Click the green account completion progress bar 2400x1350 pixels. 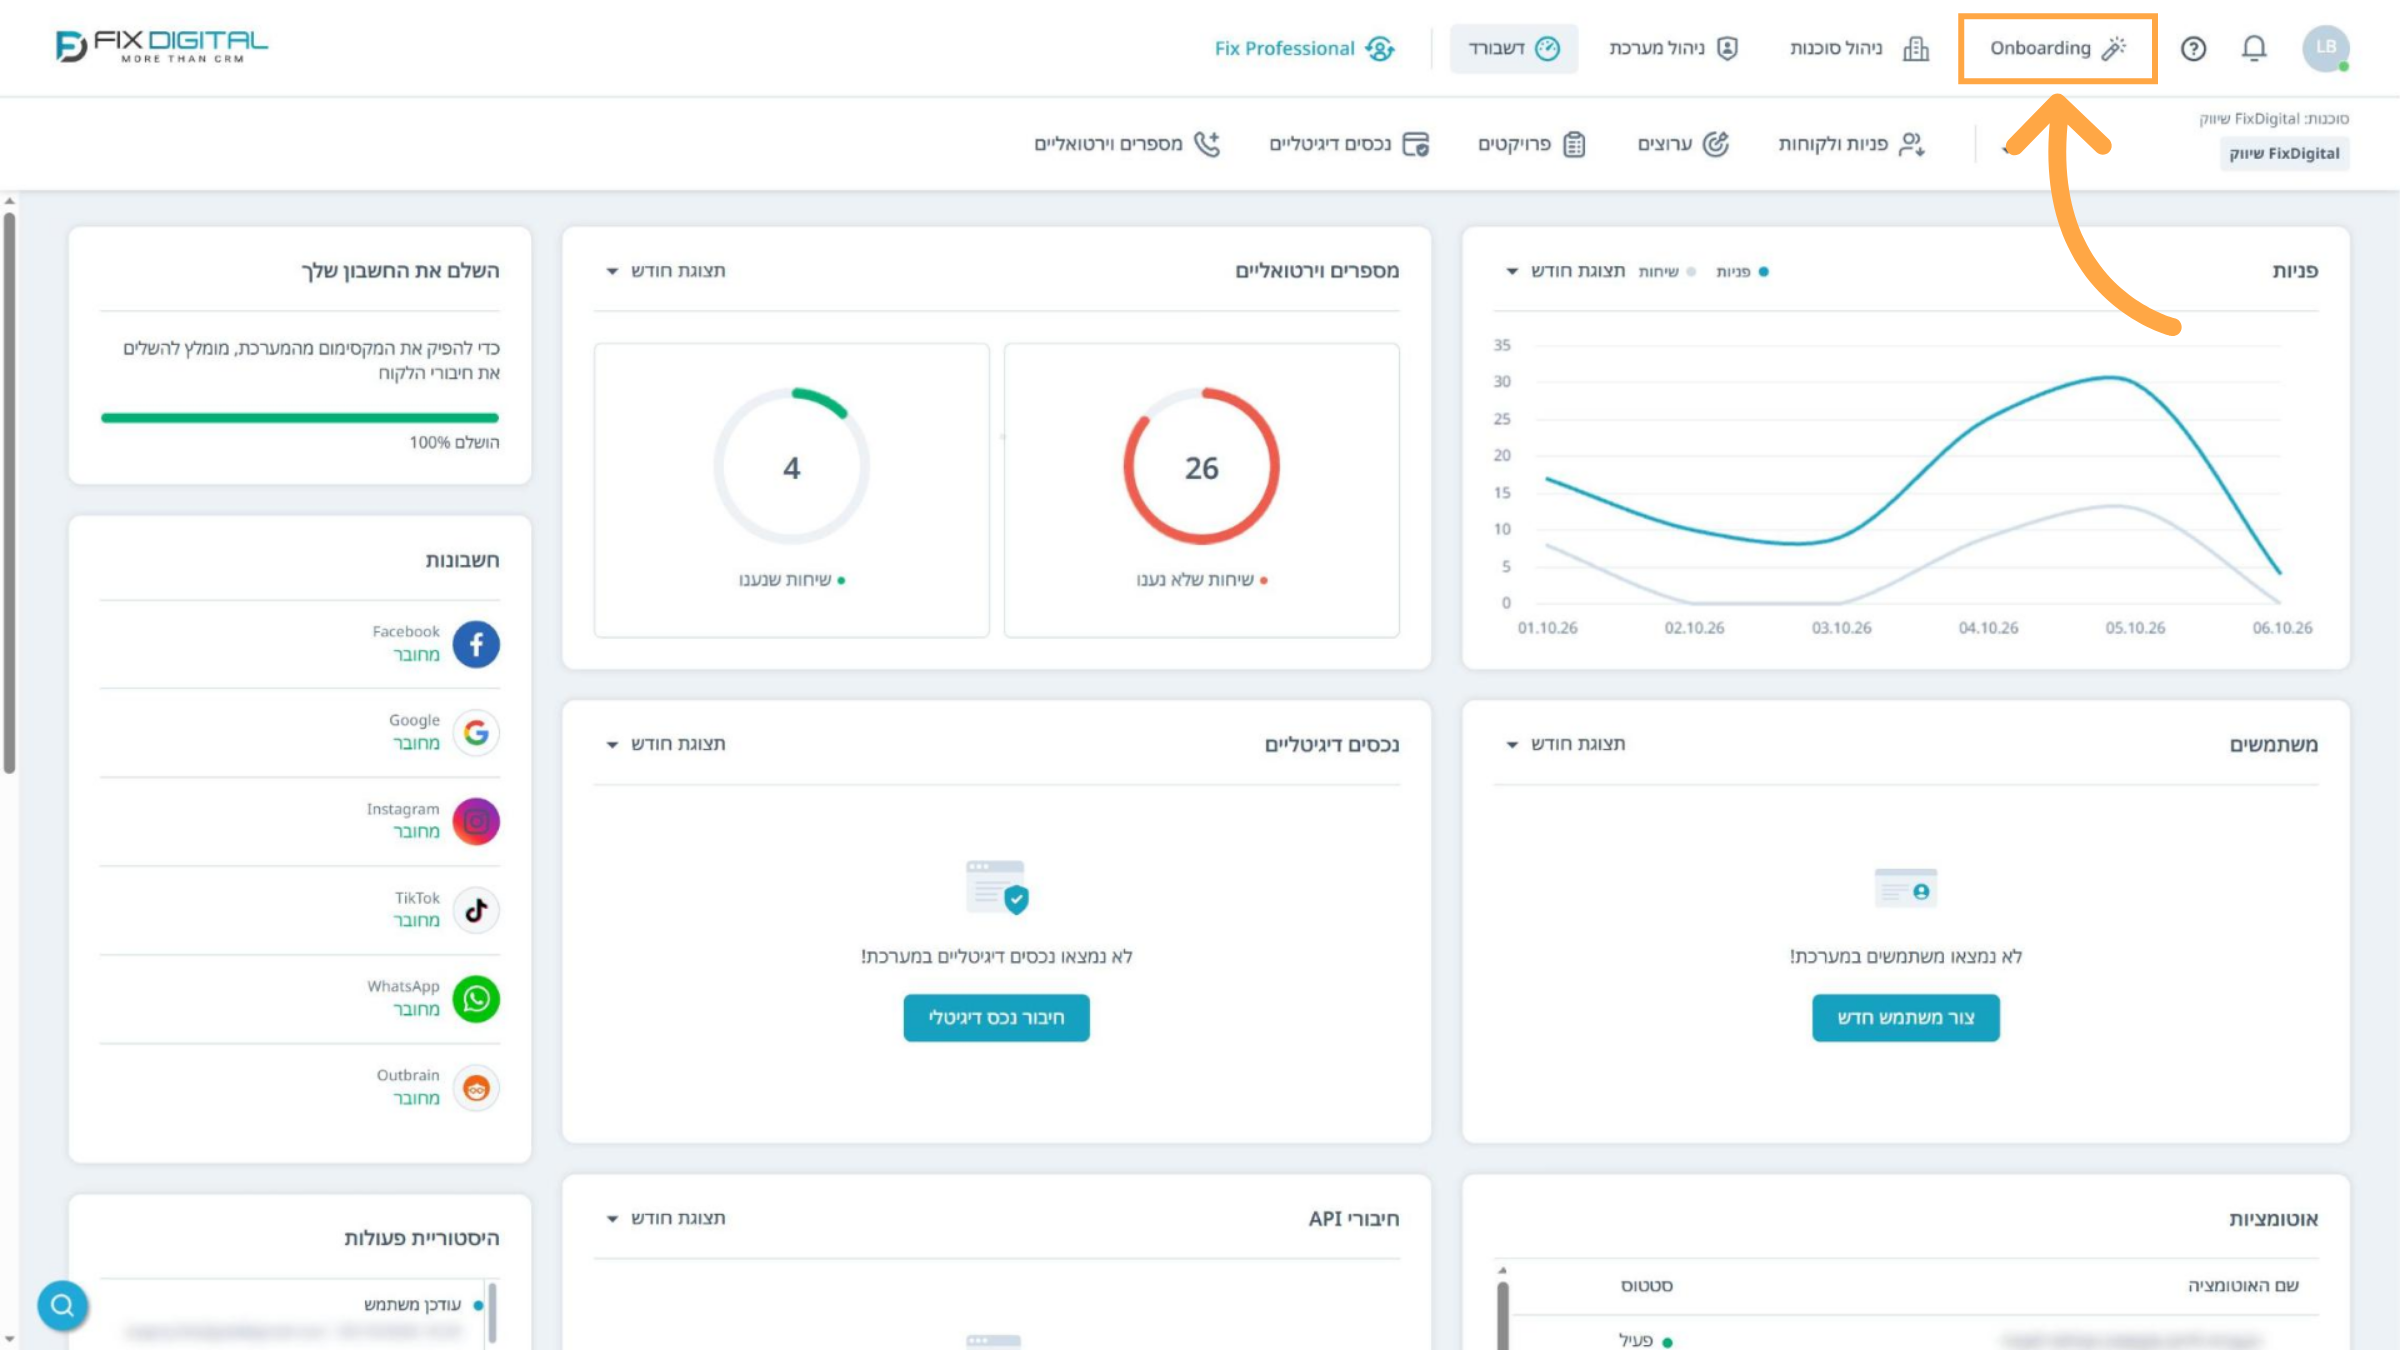tap(300, 418)
